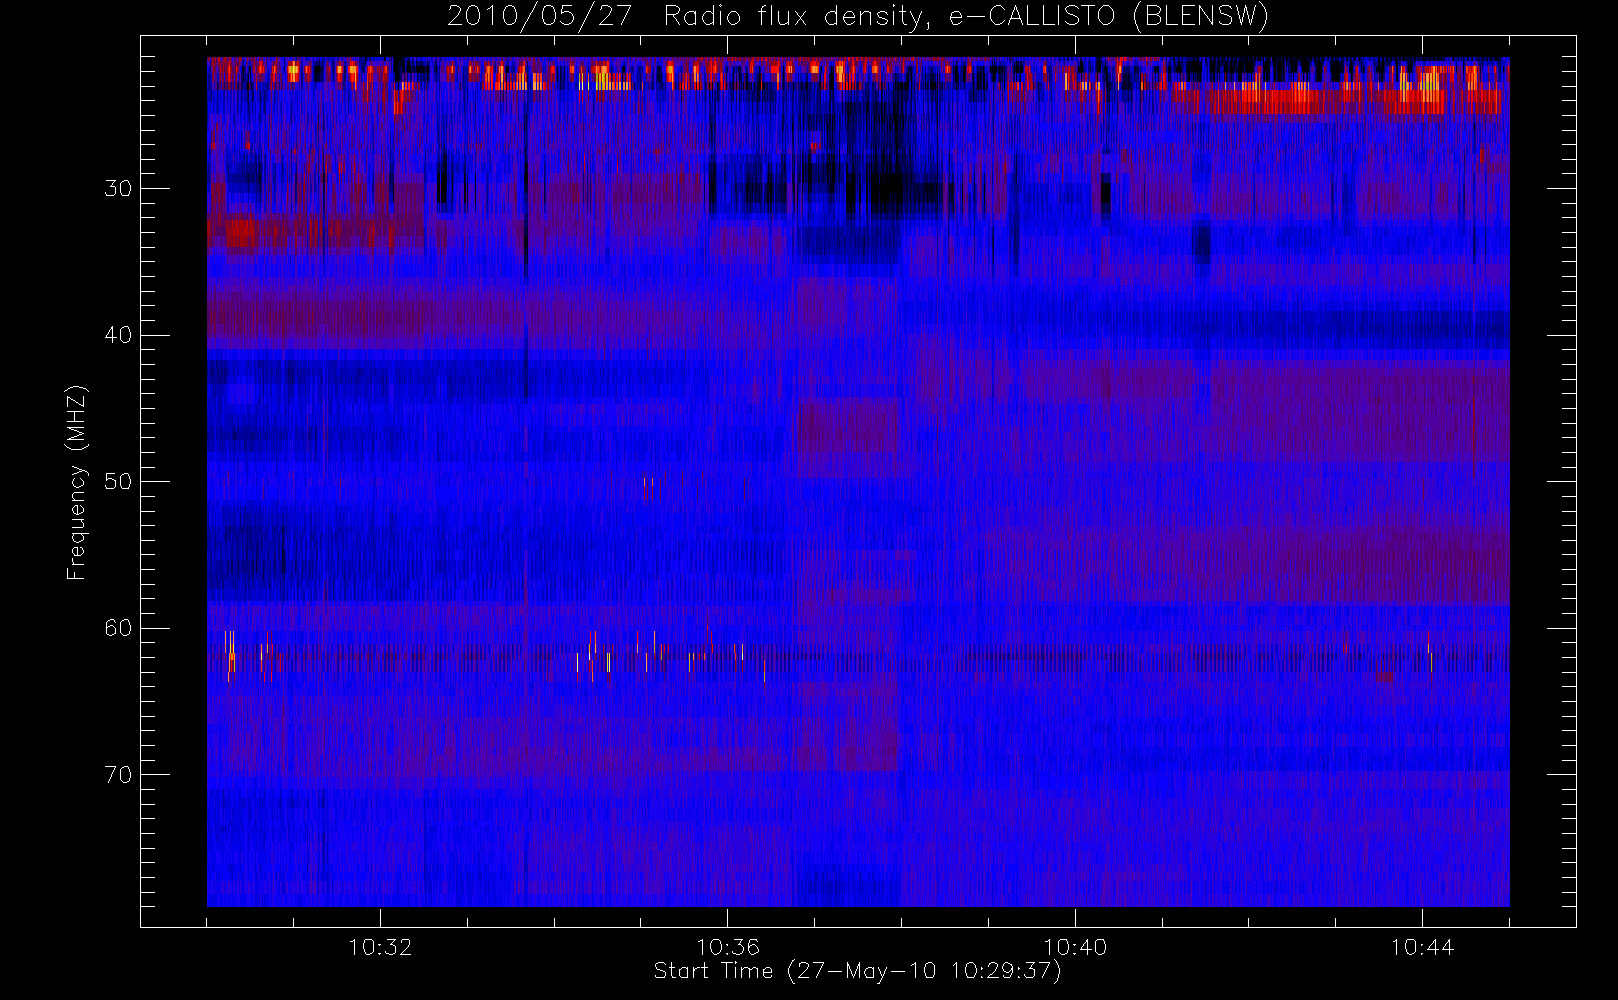Click the 10:36 time tick label

tap(728, 946)
